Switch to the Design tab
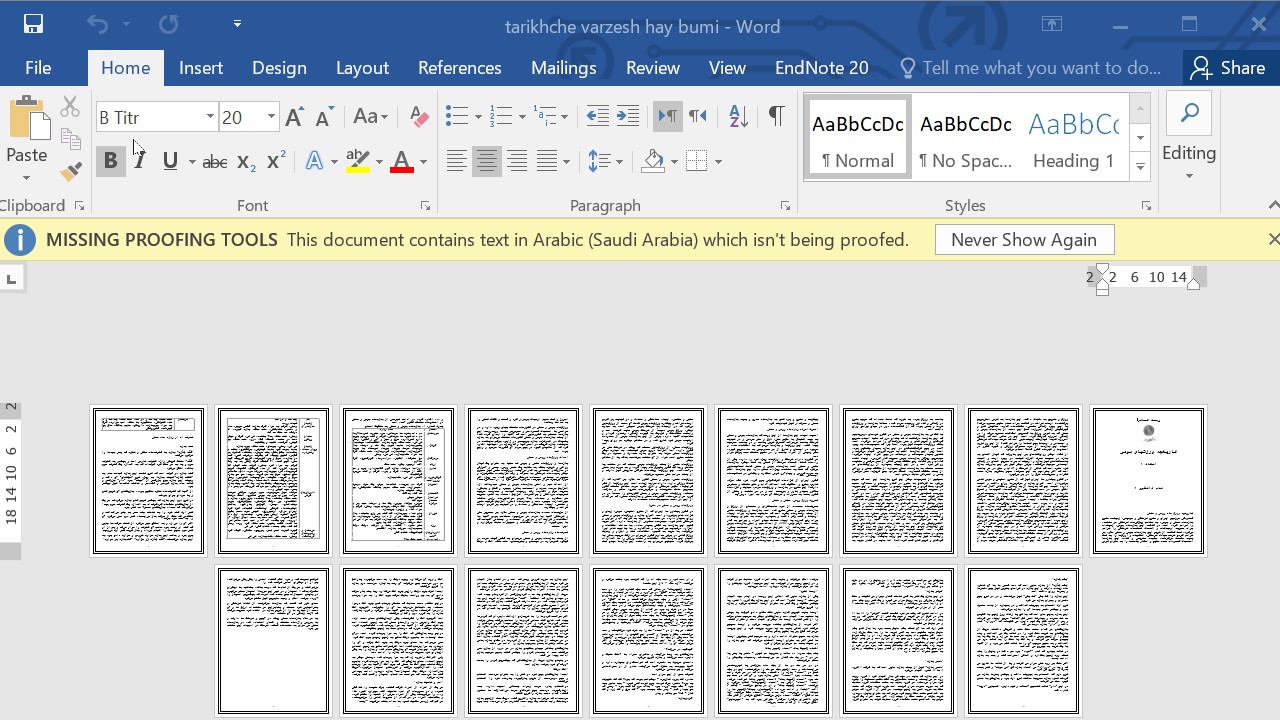This screenshot has height=720, width=1280. coord(279,68)
